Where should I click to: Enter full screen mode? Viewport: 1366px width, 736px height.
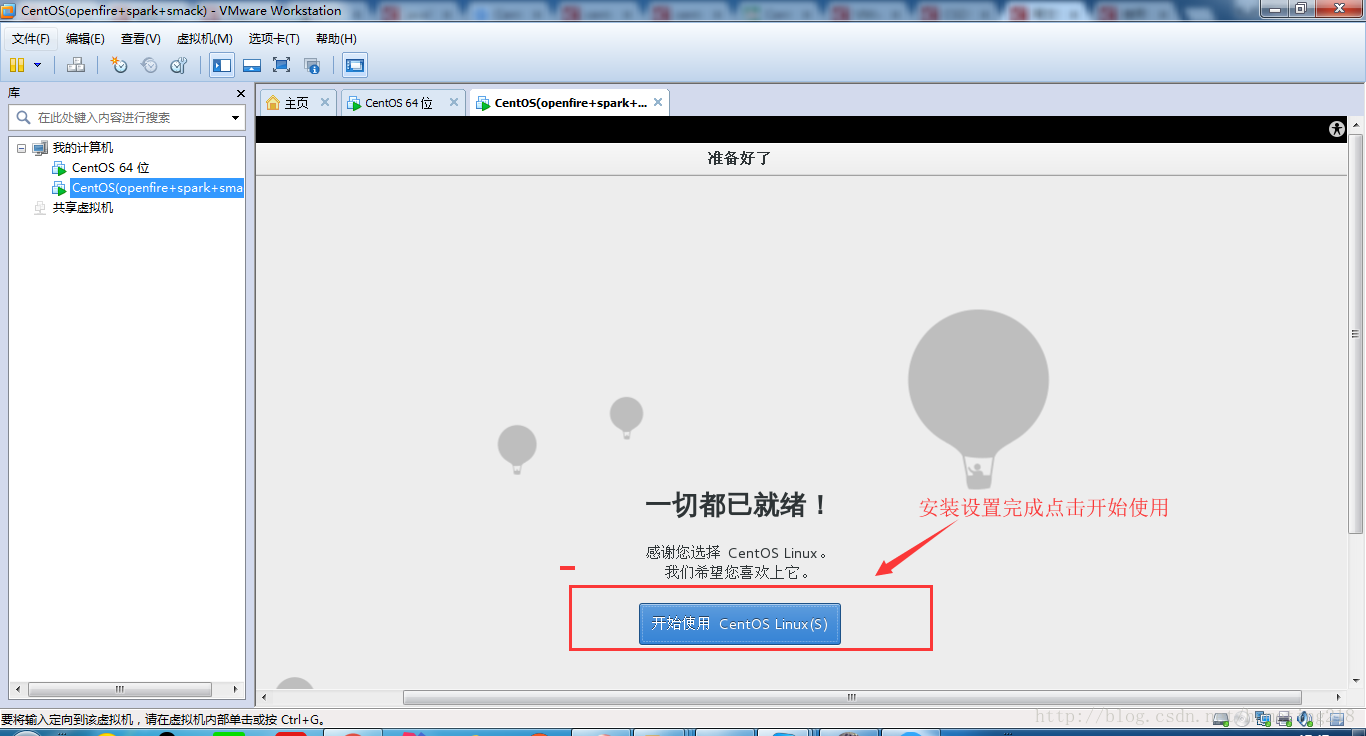281,65
